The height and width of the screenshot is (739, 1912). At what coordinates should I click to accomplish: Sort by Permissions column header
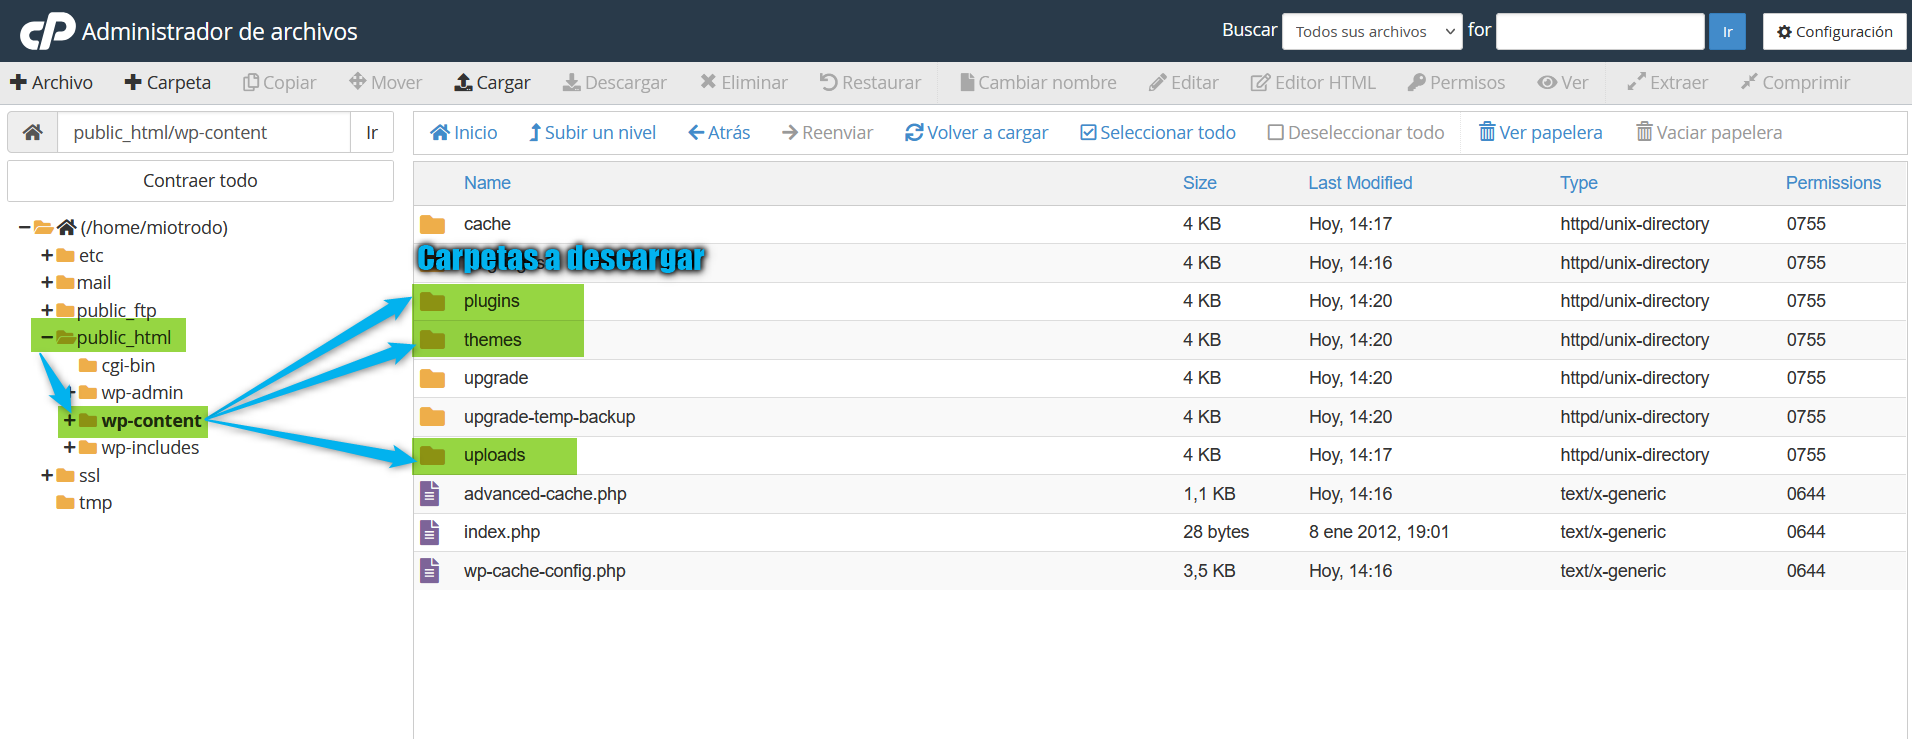1833,183
